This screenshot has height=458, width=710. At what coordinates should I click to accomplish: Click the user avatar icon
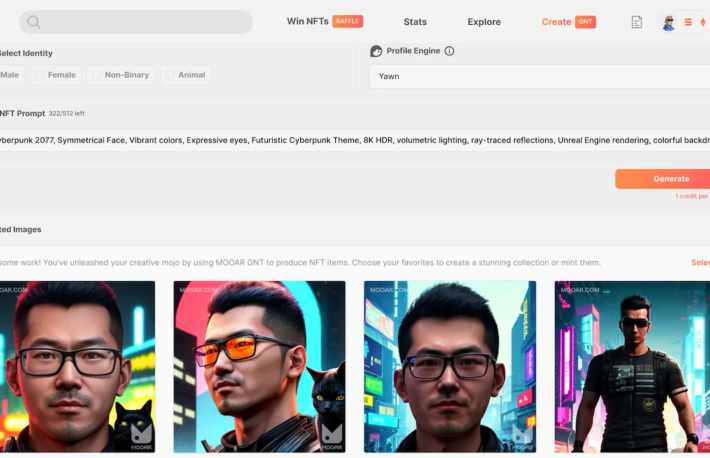(669, 22)
